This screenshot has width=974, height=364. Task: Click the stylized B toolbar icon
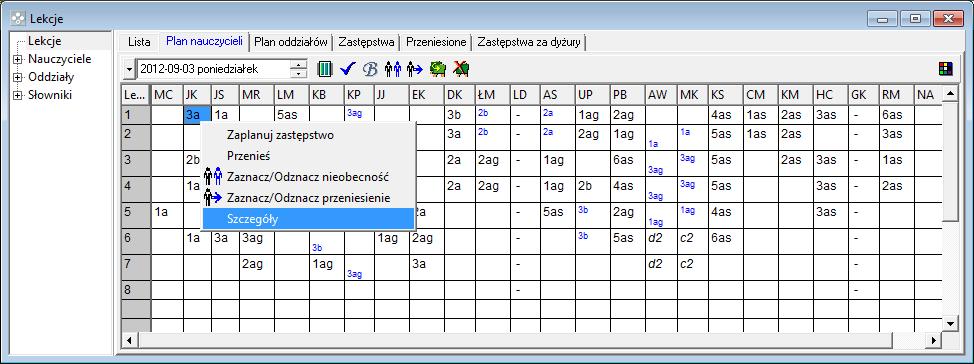point(370,69)
